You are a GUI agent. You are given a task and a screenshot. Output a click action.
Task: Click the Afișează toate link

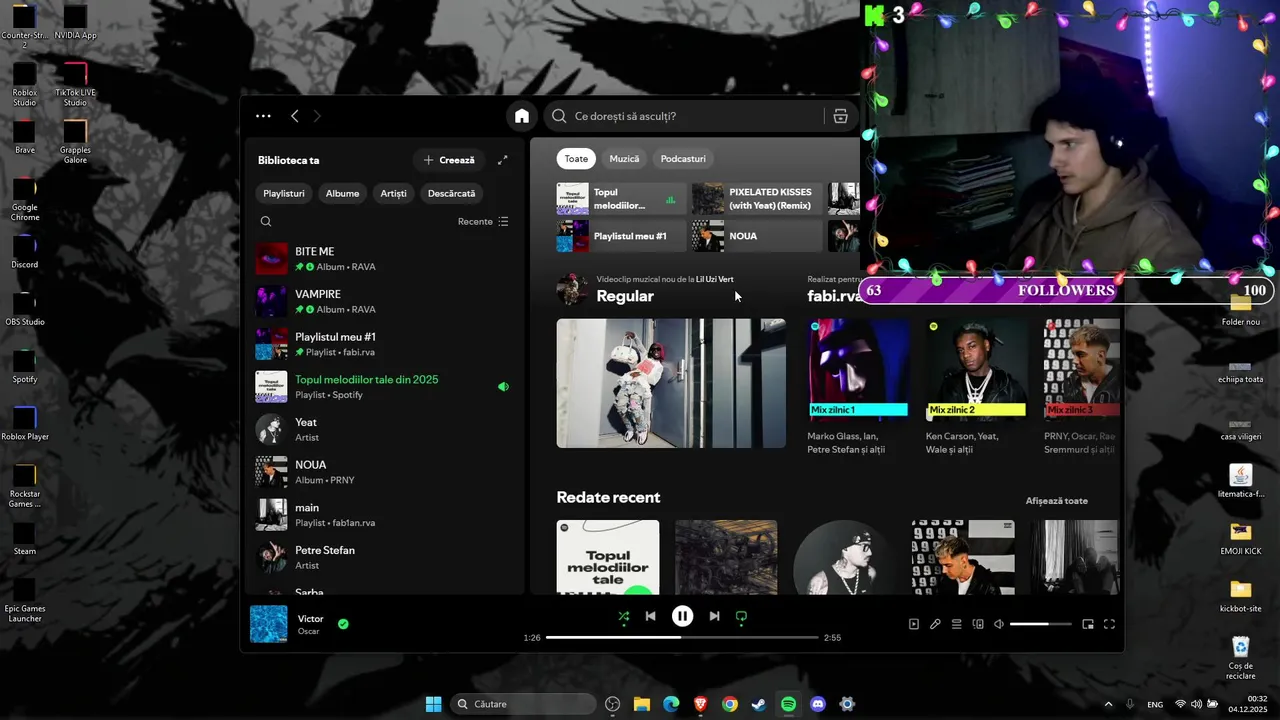(x=1056, y=501)
